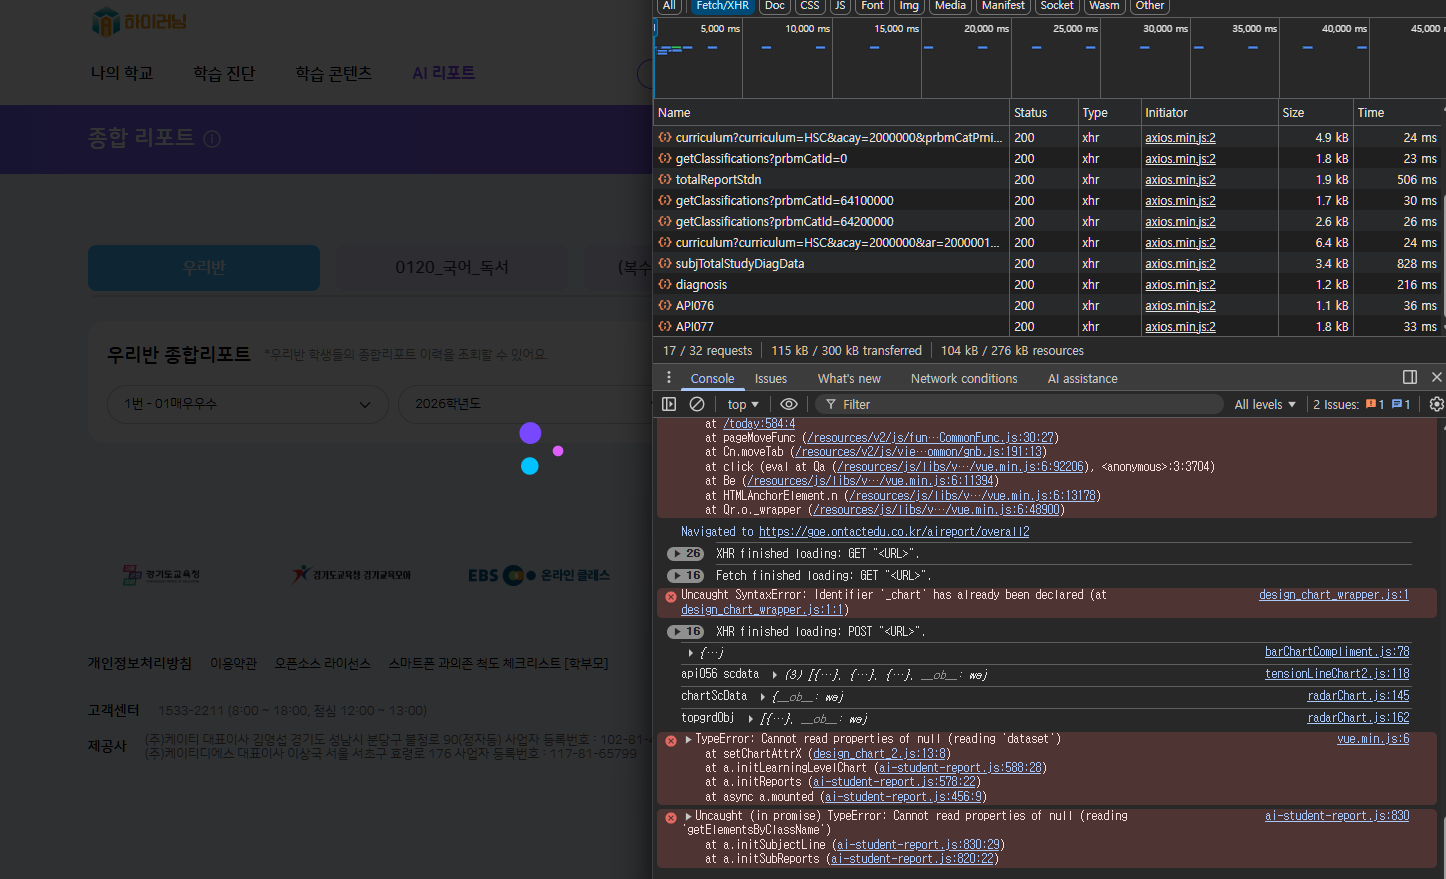Viewport: 1446px width, 879px height.
Task: Open the All levels log dropdown
Action: (x=1264, y=404)
